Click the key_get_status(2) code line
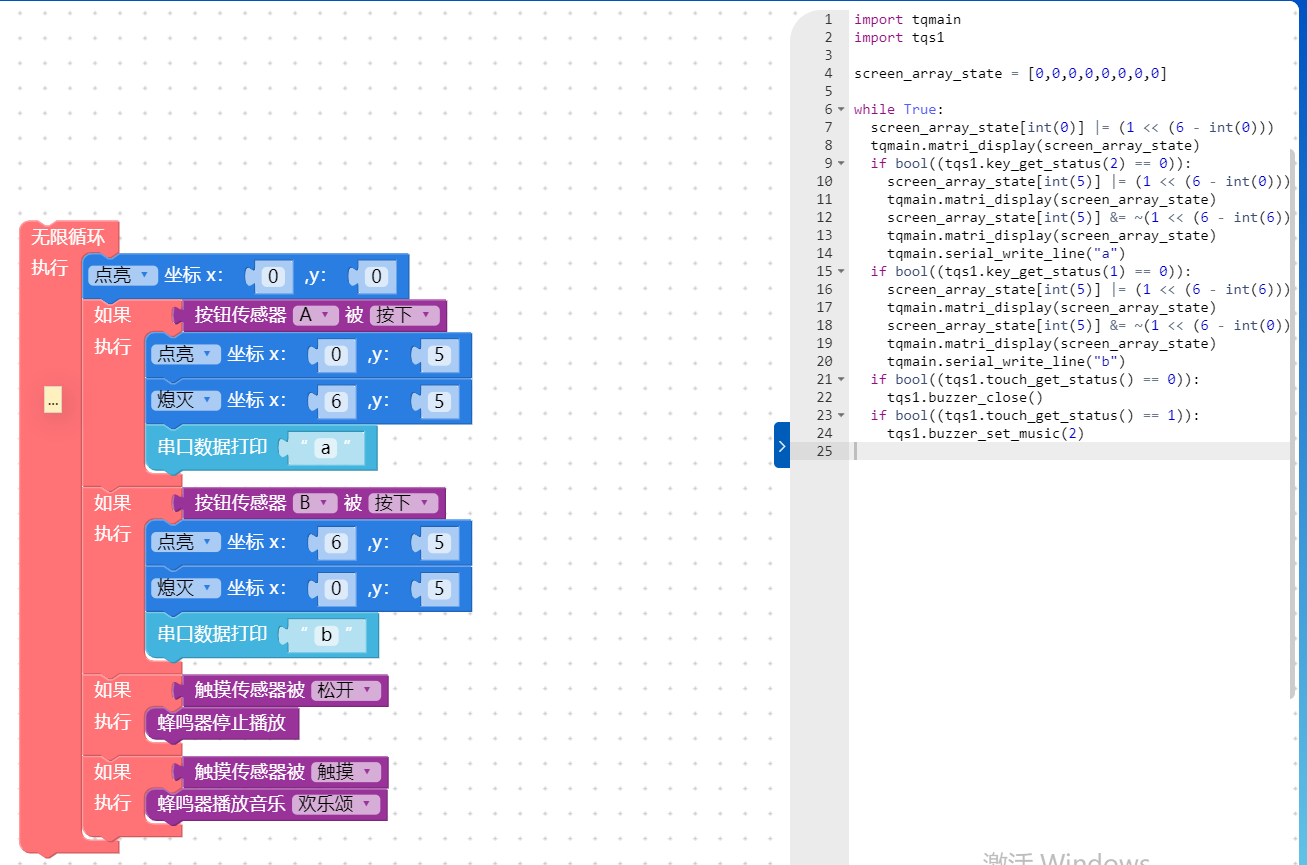The image size is (1307, 865). pyautogui.click(x=1031, y=163)
